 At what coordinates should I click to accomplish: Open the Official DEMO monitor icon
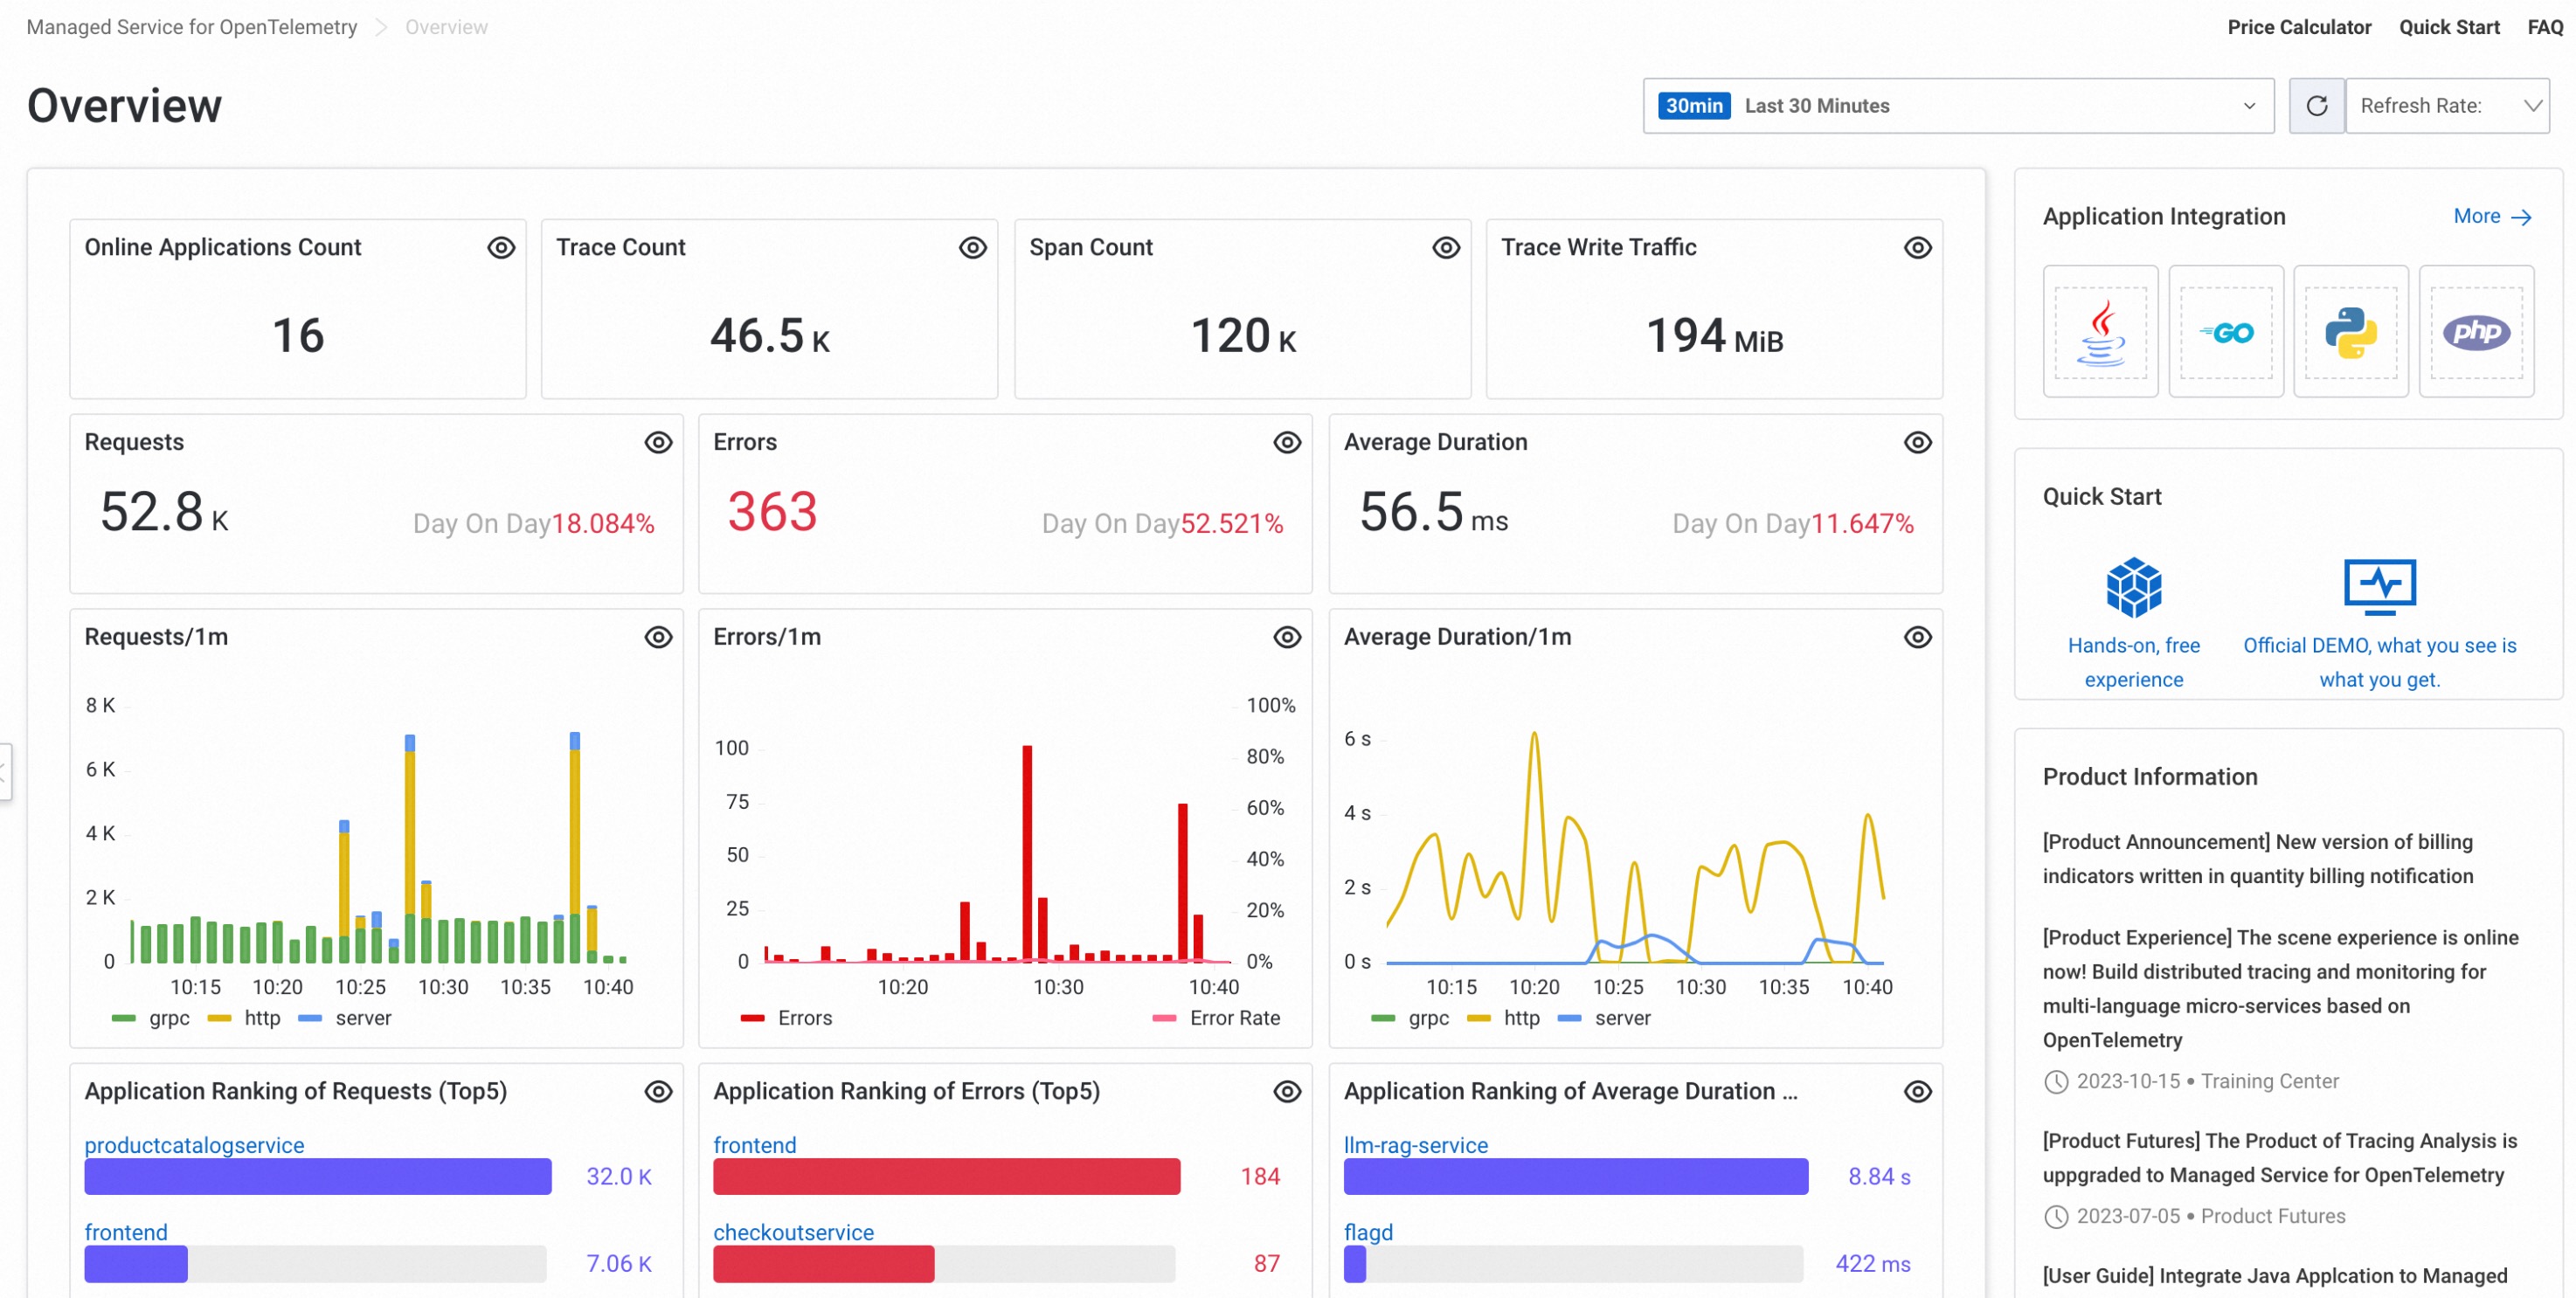(2379, 587)
